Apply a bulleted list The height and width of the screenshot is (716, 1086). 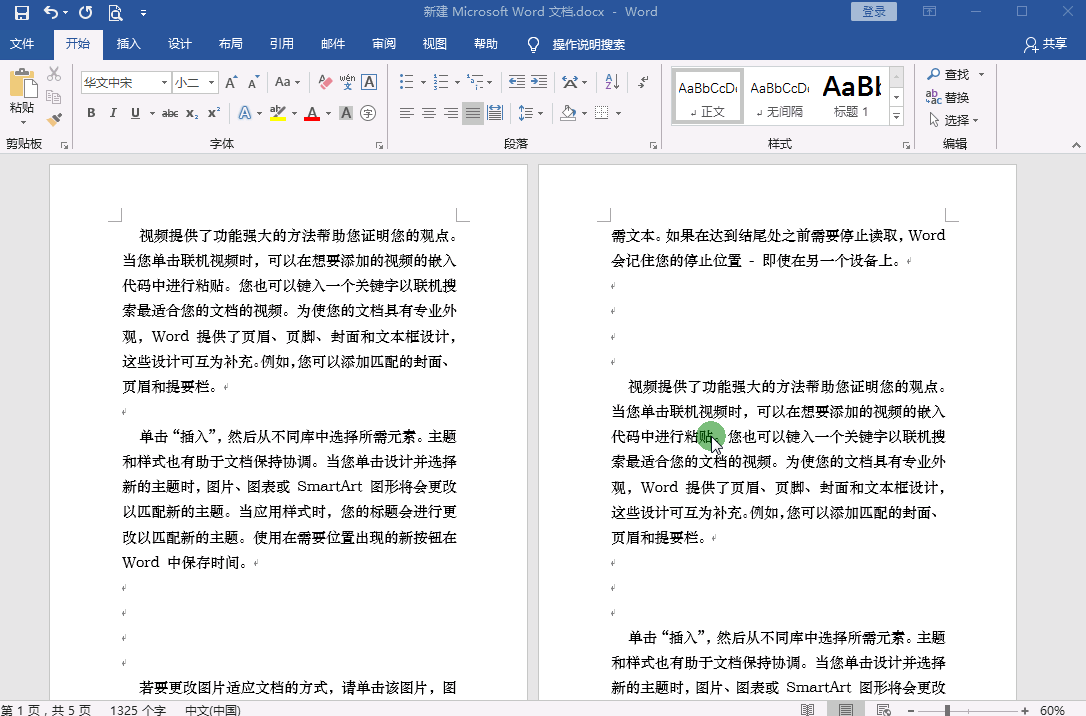pos(407,82)
